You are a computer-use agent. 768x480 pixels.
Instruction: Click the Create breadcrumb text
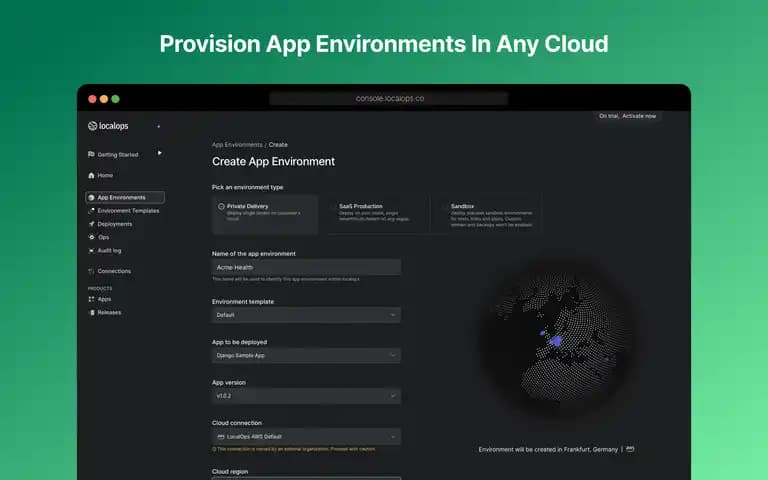pyautogui.click(x=278, y=144)
